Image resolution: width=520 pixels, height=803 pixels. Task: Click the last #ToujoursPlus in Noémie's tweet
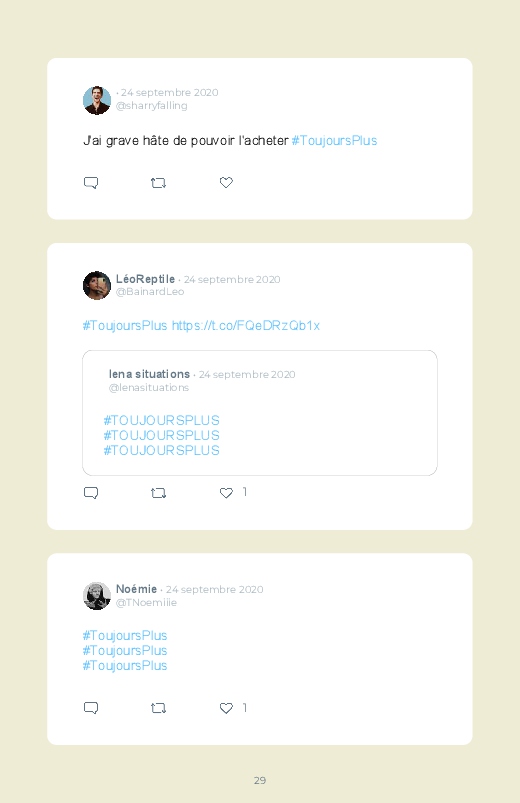pyautogui.click(x=125, y=666)
